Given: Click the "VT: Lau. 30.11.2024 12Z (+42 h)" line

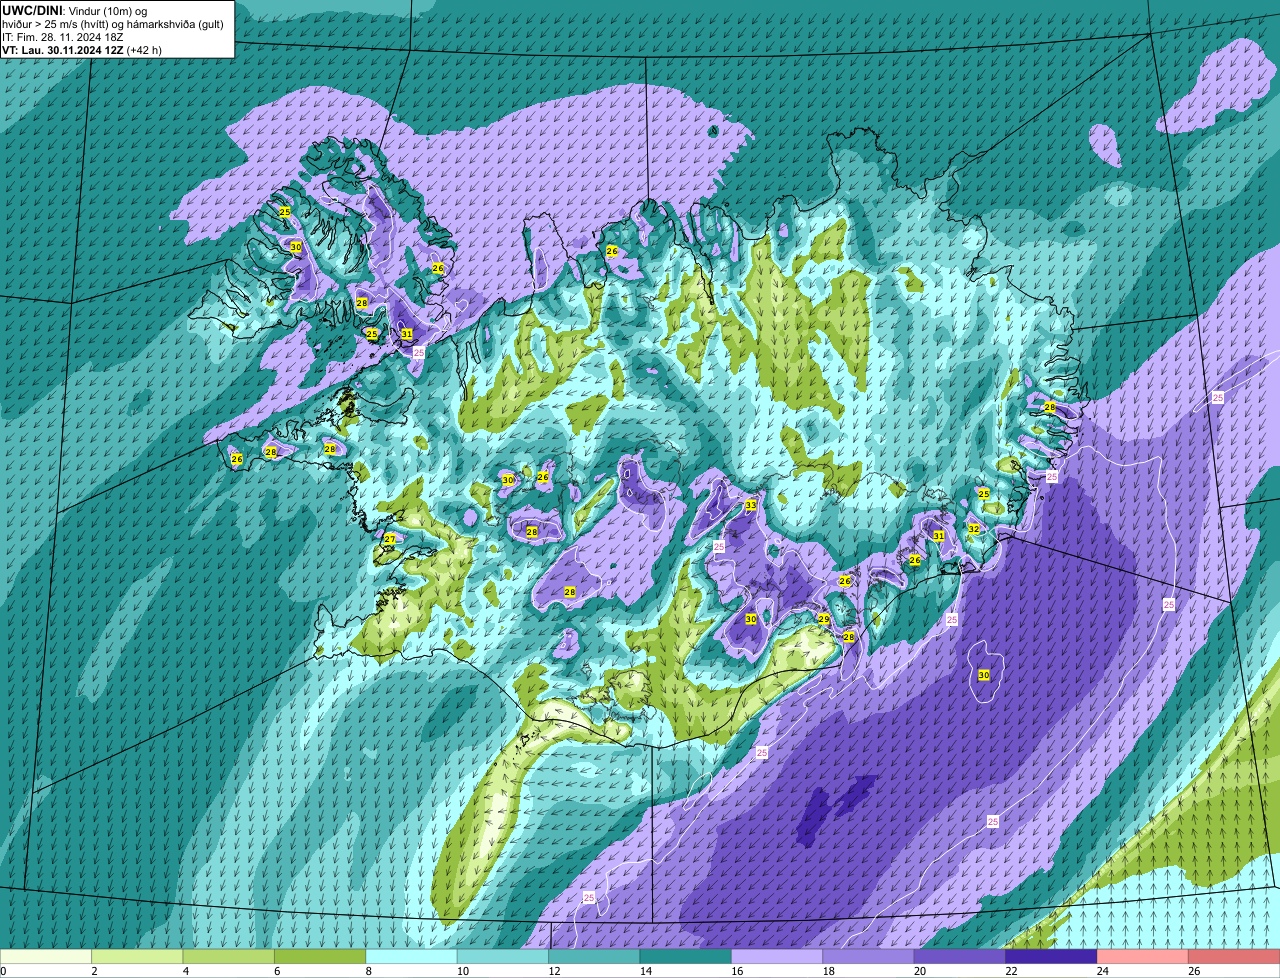Looking at the screenshot, I should [82, 49].
